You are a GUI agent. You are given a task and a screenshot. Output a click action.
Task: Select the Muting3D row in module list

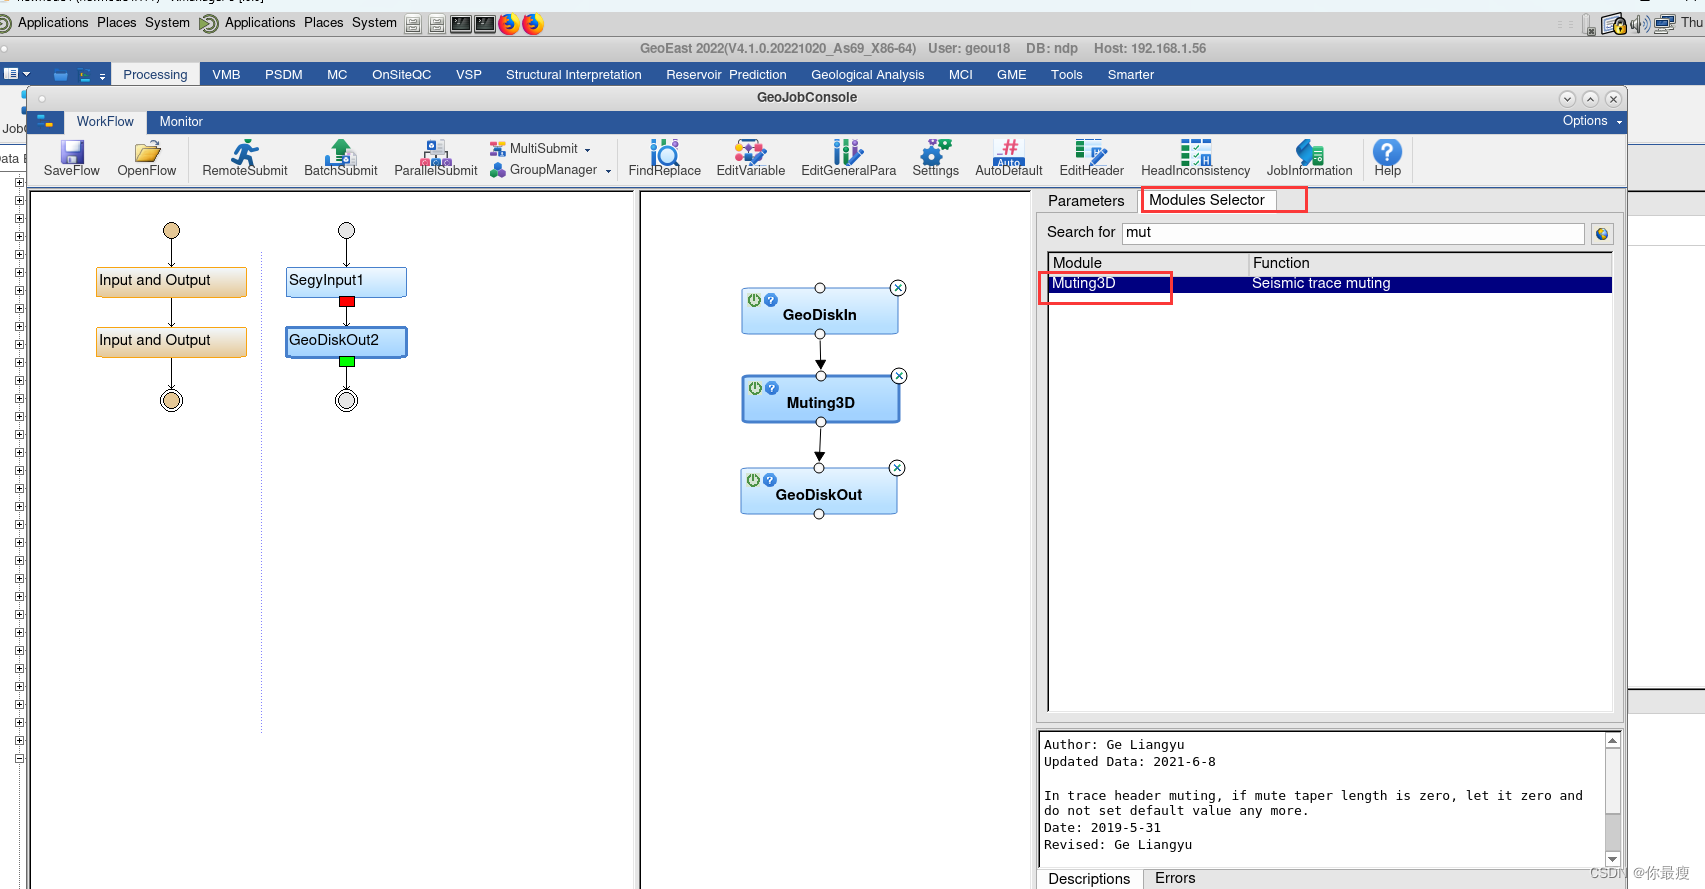(1330, 284)
